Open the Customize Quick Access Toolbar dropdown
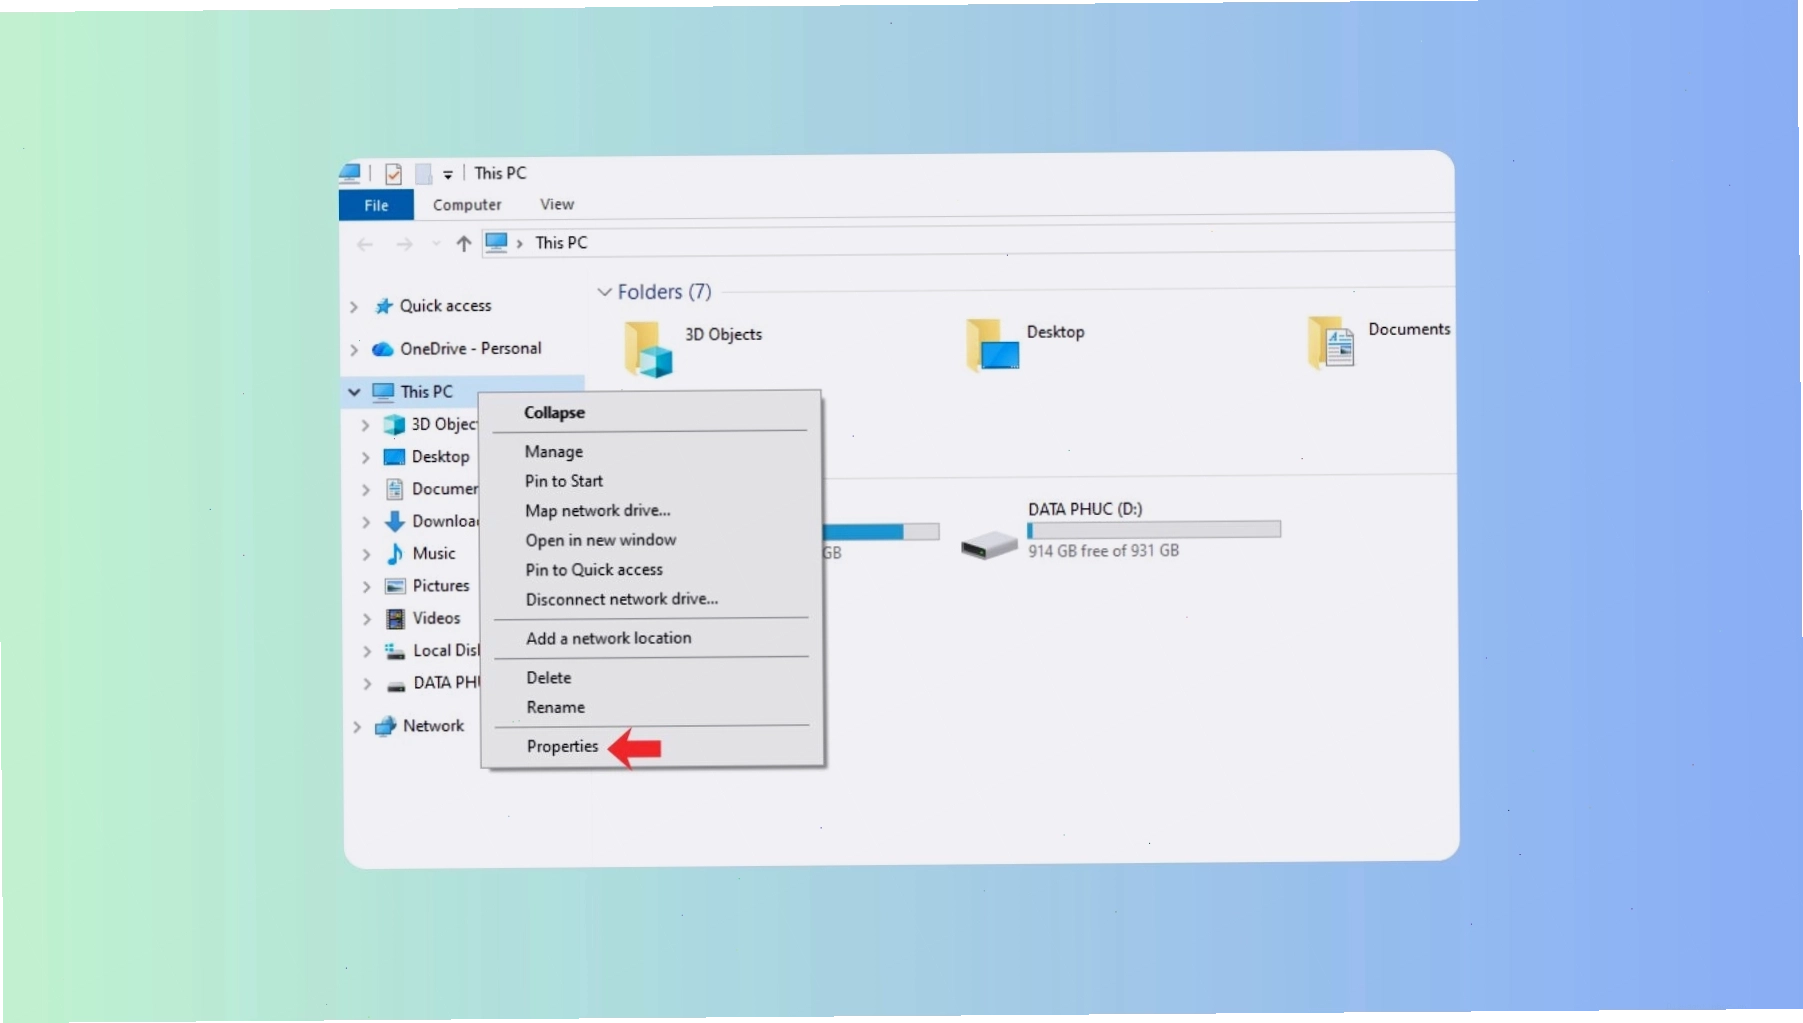This screenshot has width=1803, height=1023. (x=448, y=175)
